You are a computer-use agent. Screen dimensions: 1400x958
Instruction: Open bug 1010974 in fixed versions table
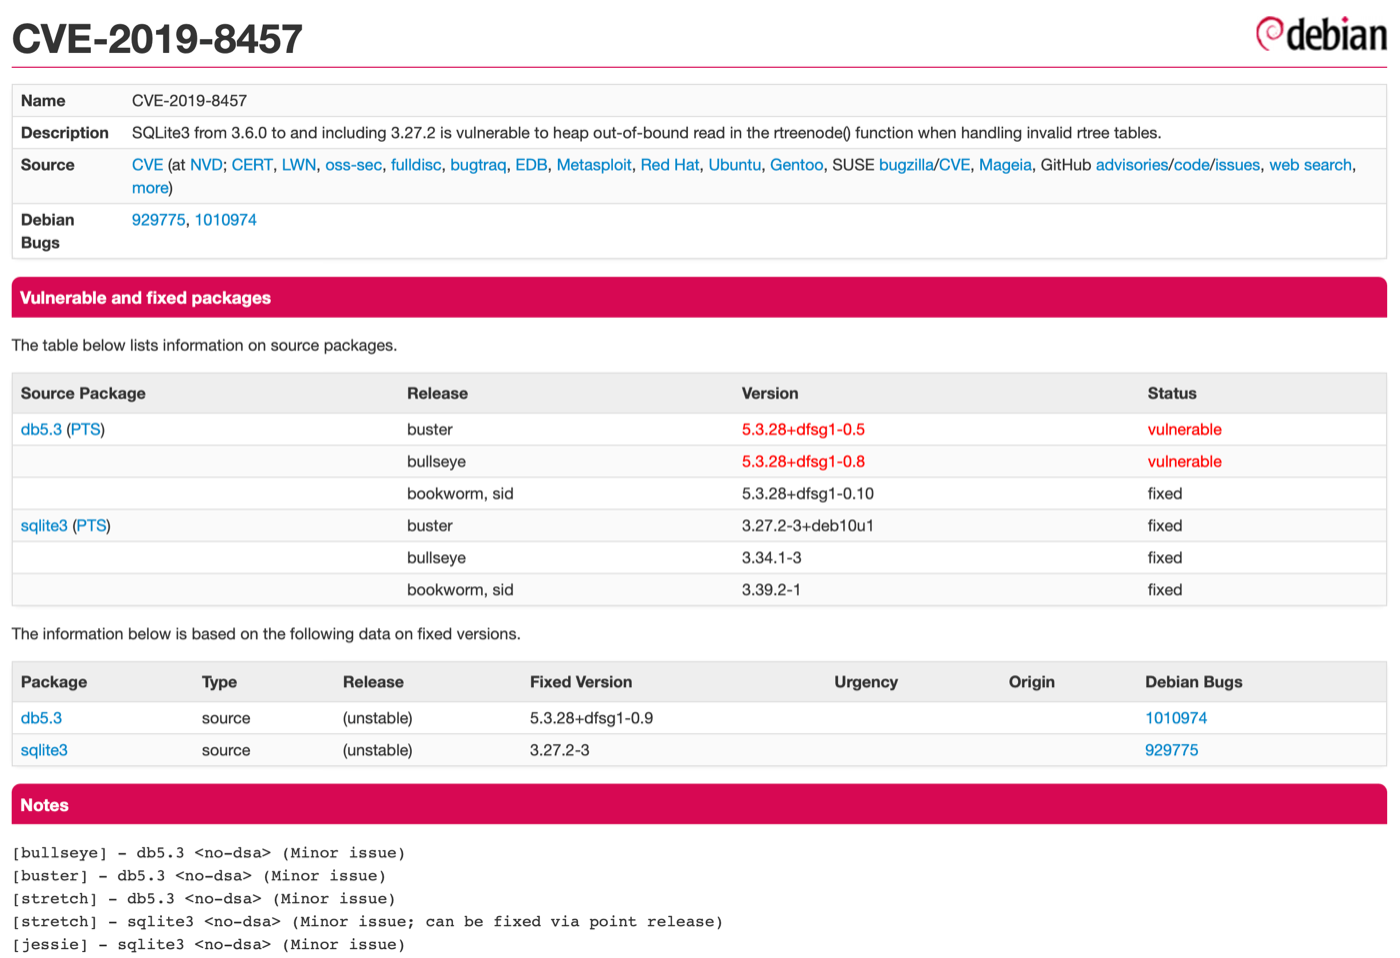[1176, 718]
